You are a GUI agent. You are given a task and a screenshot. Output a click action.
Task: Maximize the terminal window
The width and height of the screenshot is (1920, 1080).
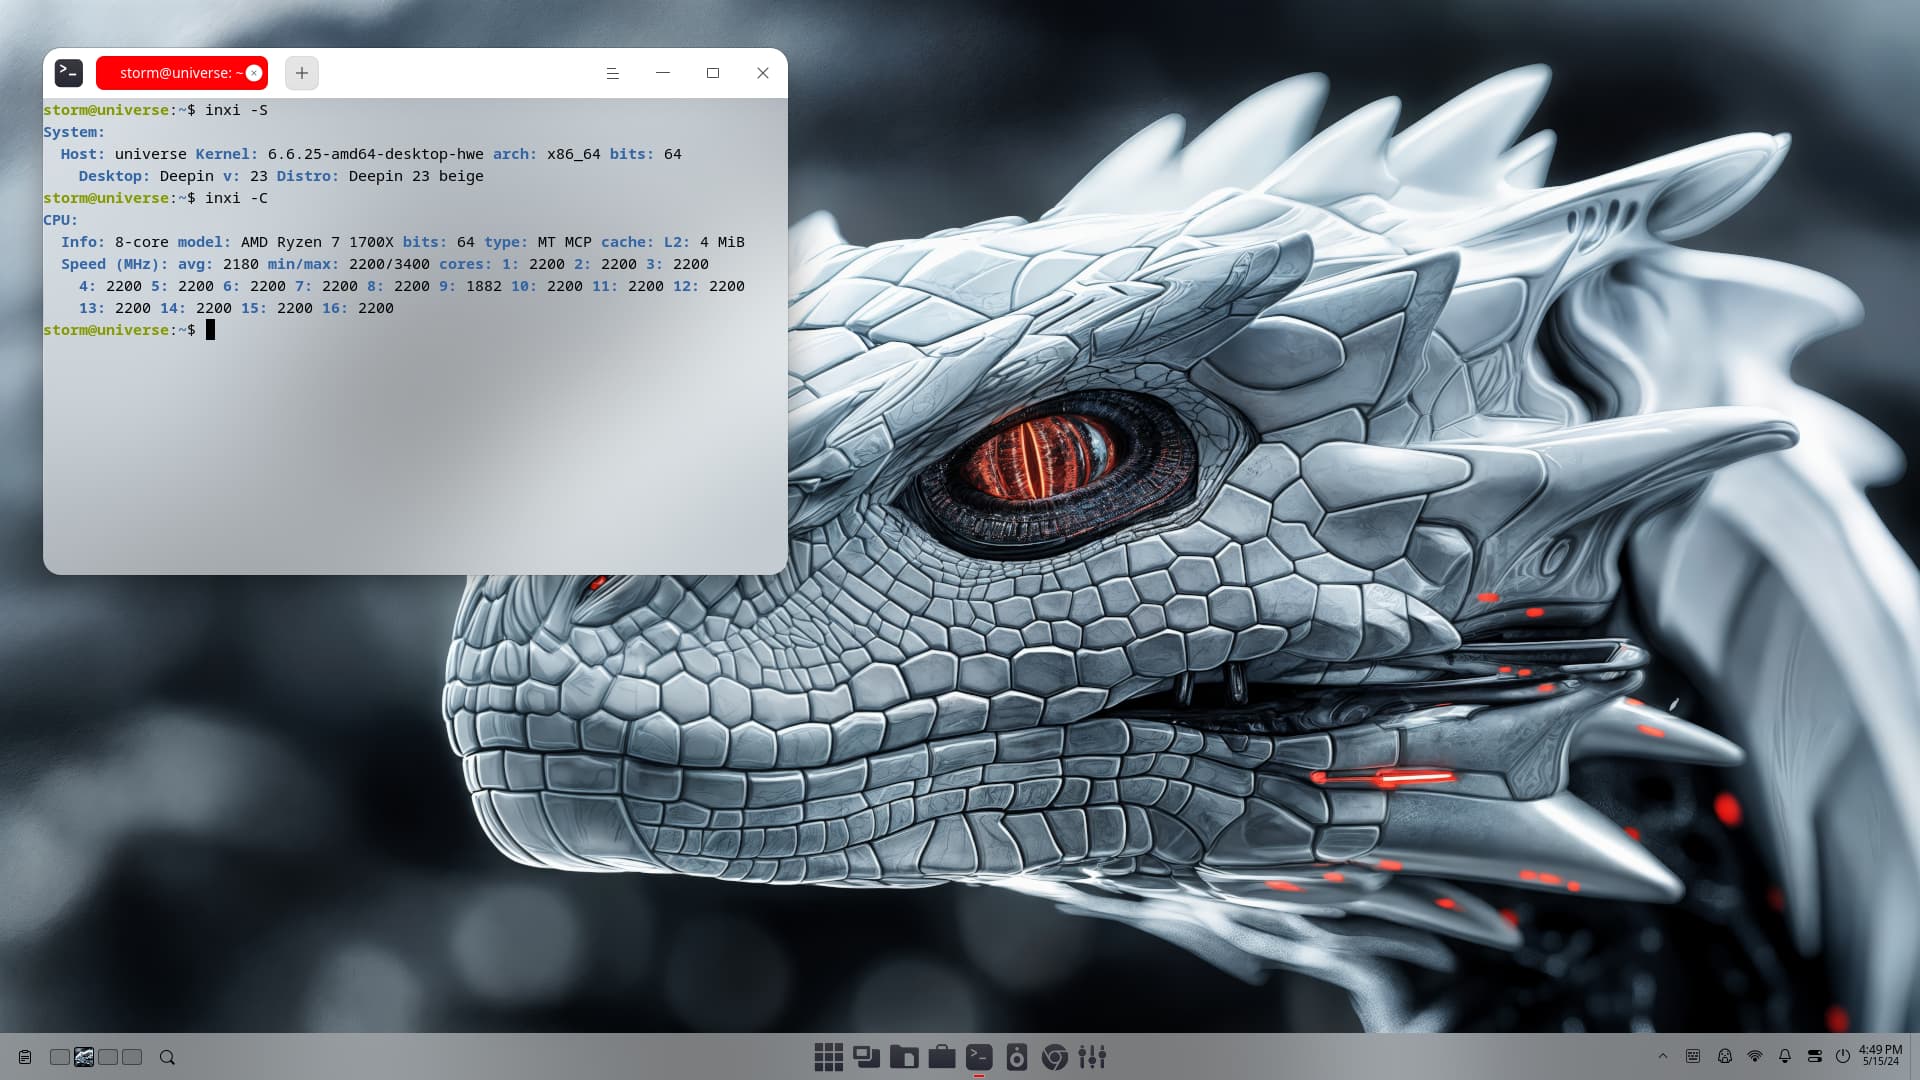713,73
